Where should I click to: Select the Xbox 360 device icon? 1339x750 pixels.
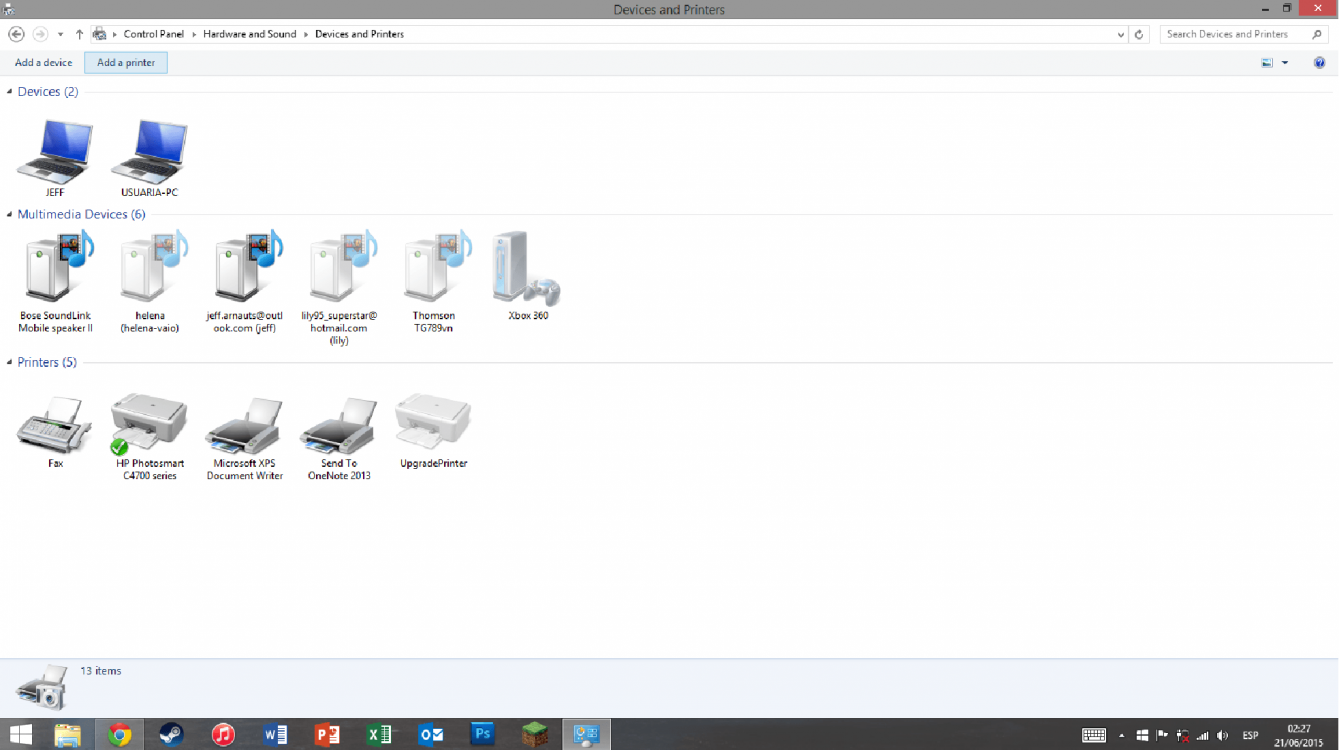527,269
